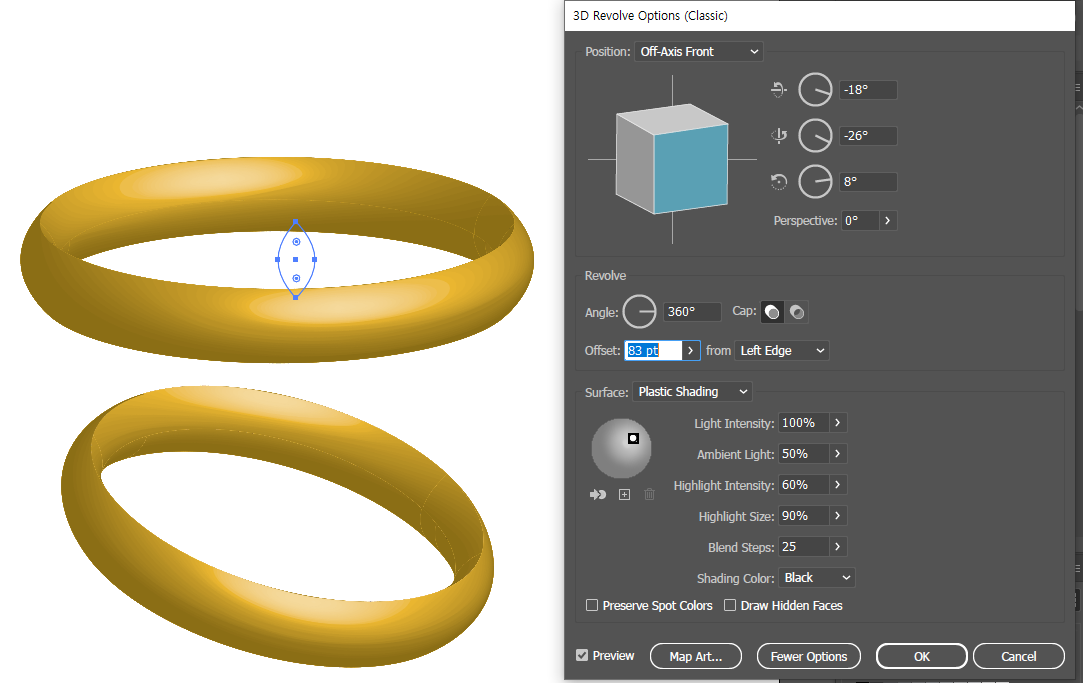Image resolution: width=1083 pixels, height=683 pixels.
Task: Click the Offset 83 pt field
Action: [653, 351]
